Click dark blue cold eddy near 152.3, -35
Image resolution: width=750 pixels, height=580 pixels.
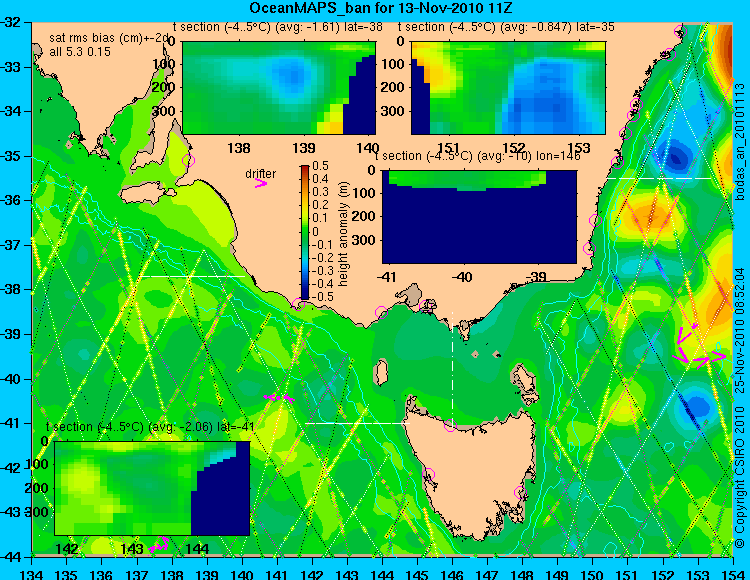(x=676, y=157)
